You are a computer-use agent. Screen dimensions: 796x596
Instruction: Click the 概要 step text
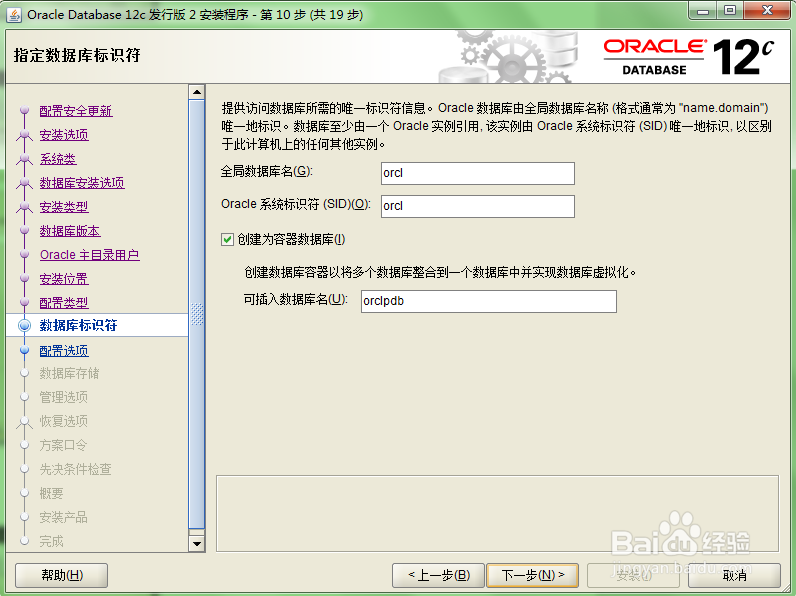[x=52, y=493]
